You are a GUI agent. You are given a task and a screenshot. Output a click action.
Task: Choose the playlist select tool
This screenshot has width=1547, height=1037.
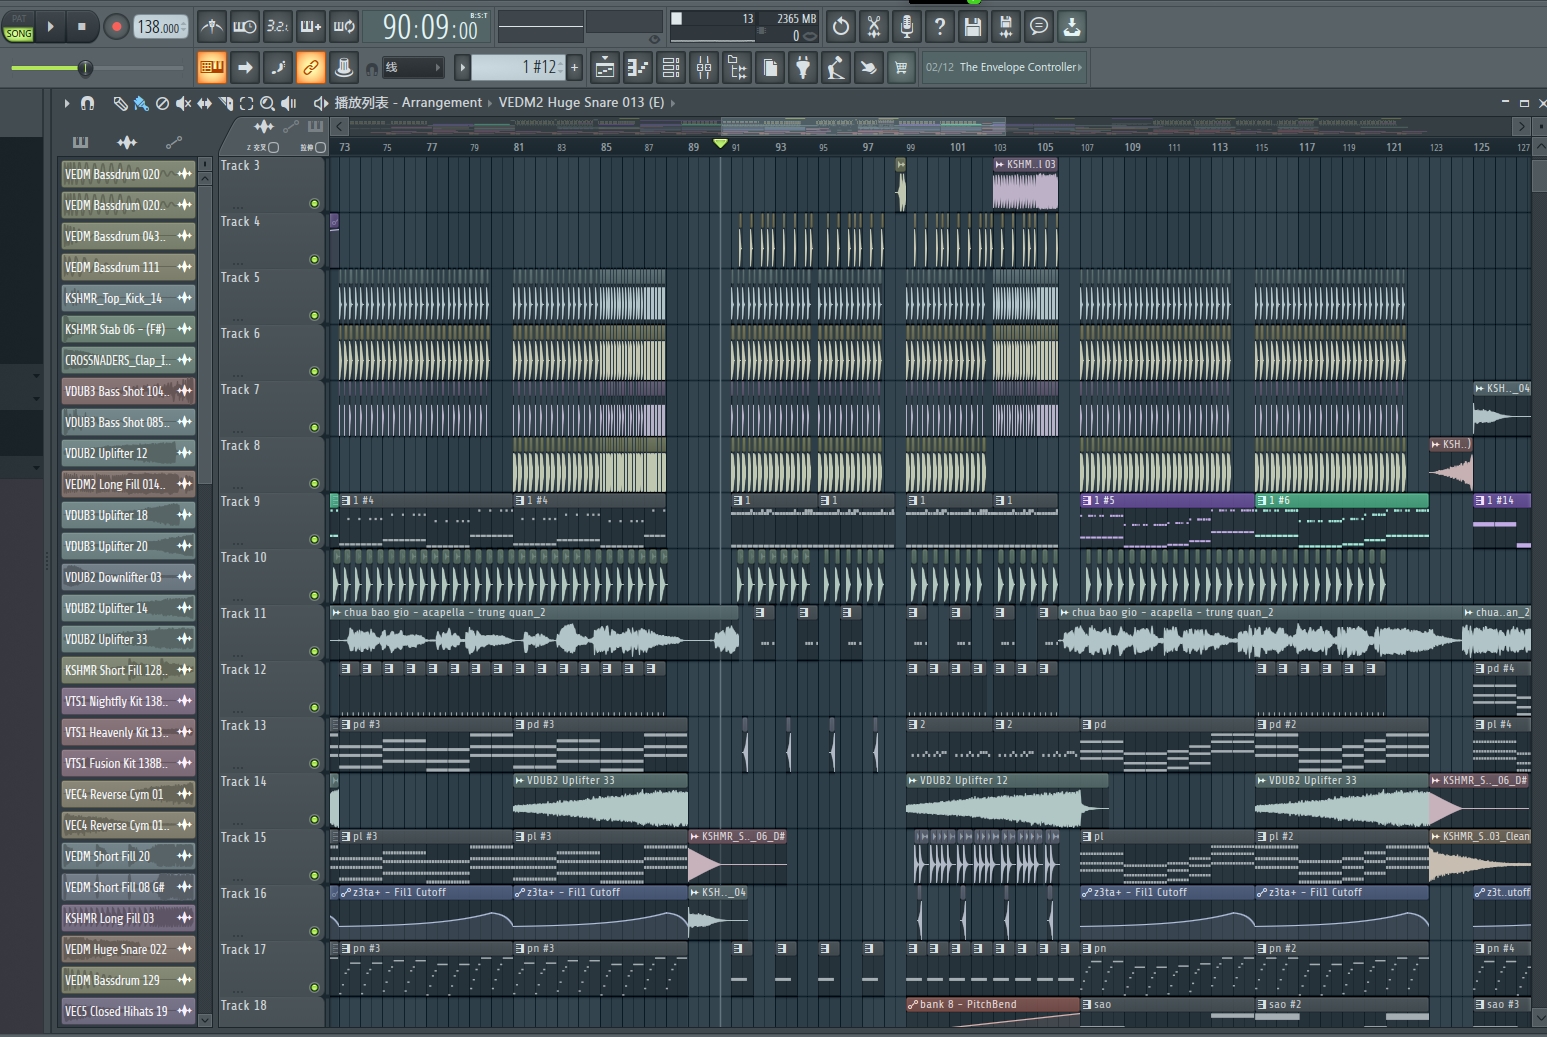coord(246,103)
